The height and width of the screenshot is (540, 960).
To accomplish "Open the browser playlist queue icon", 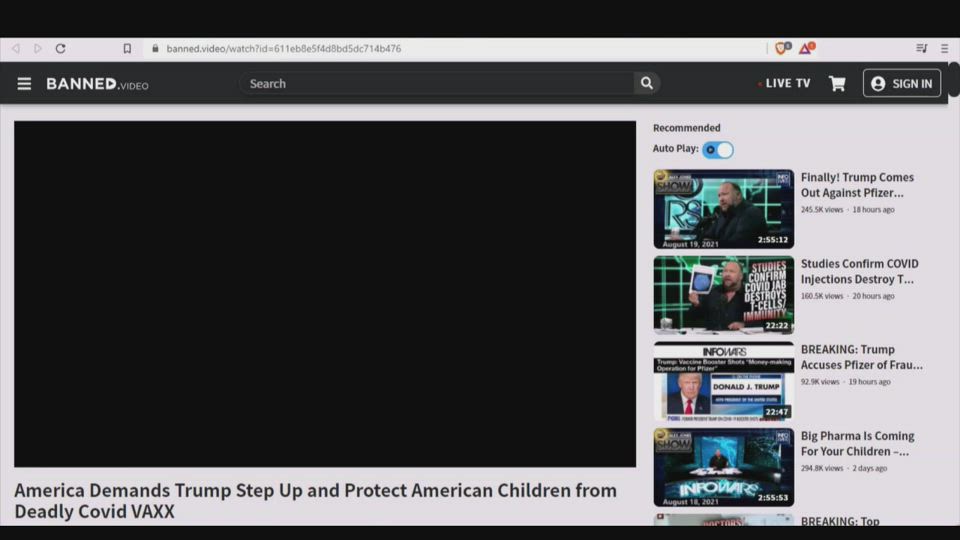I will [921, 48].
